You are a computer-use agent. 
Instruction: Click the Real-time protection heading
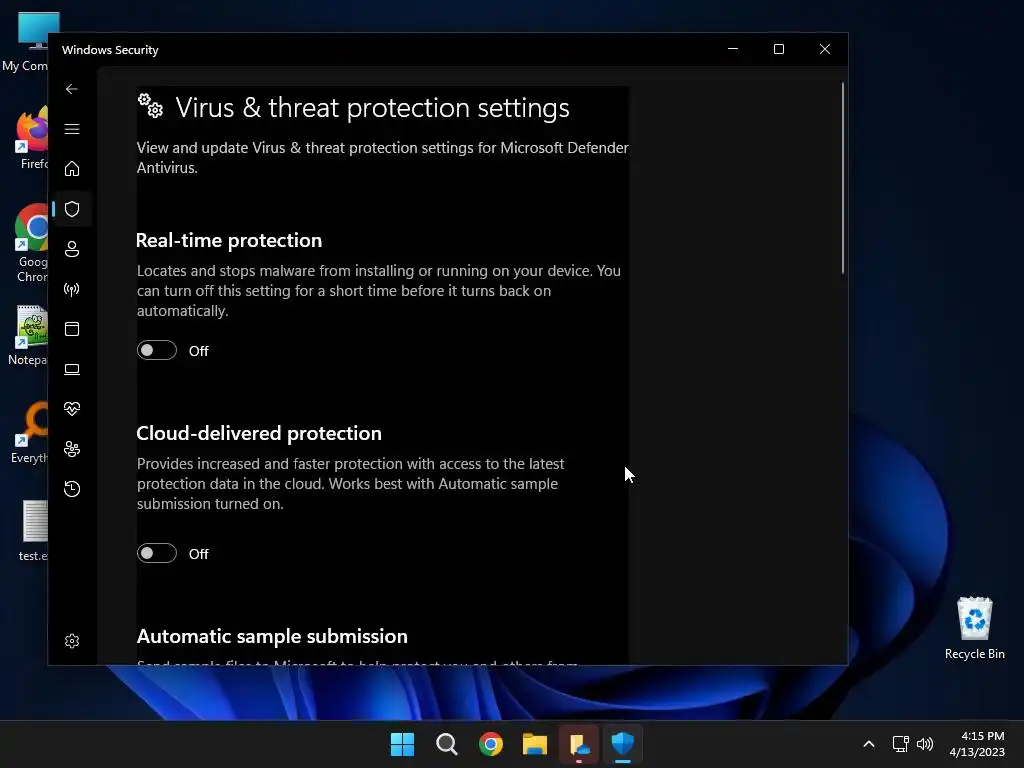pyautogui.click(x=229, y=240)
